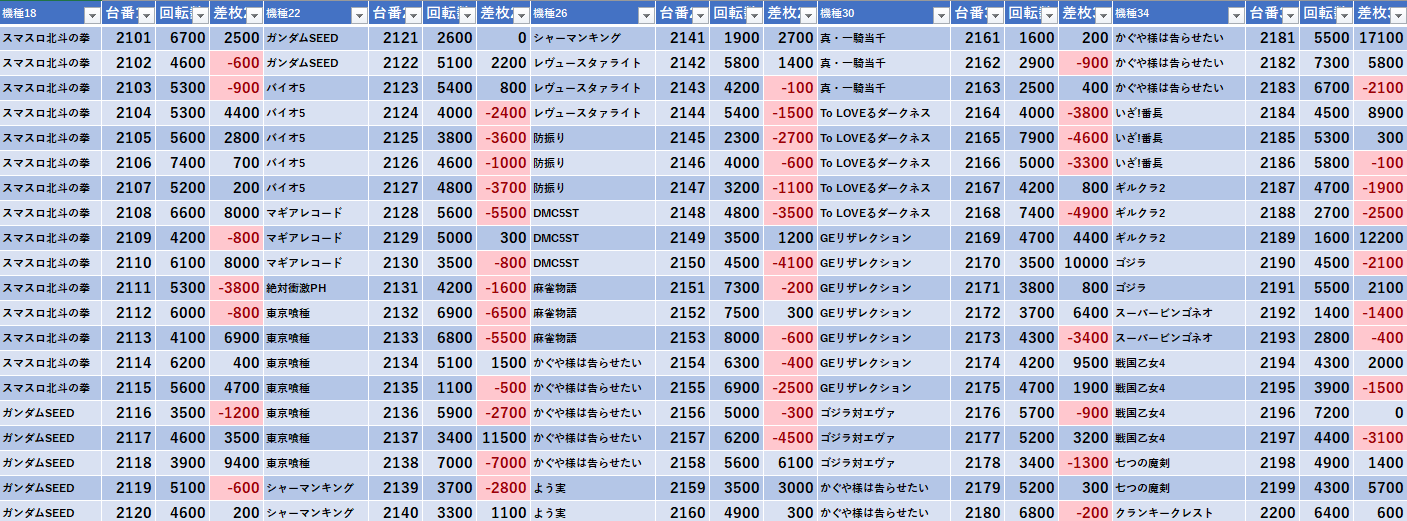Open 台番 filter dropdown beside 機種18

pyautogui.click(x=146, y=15)
